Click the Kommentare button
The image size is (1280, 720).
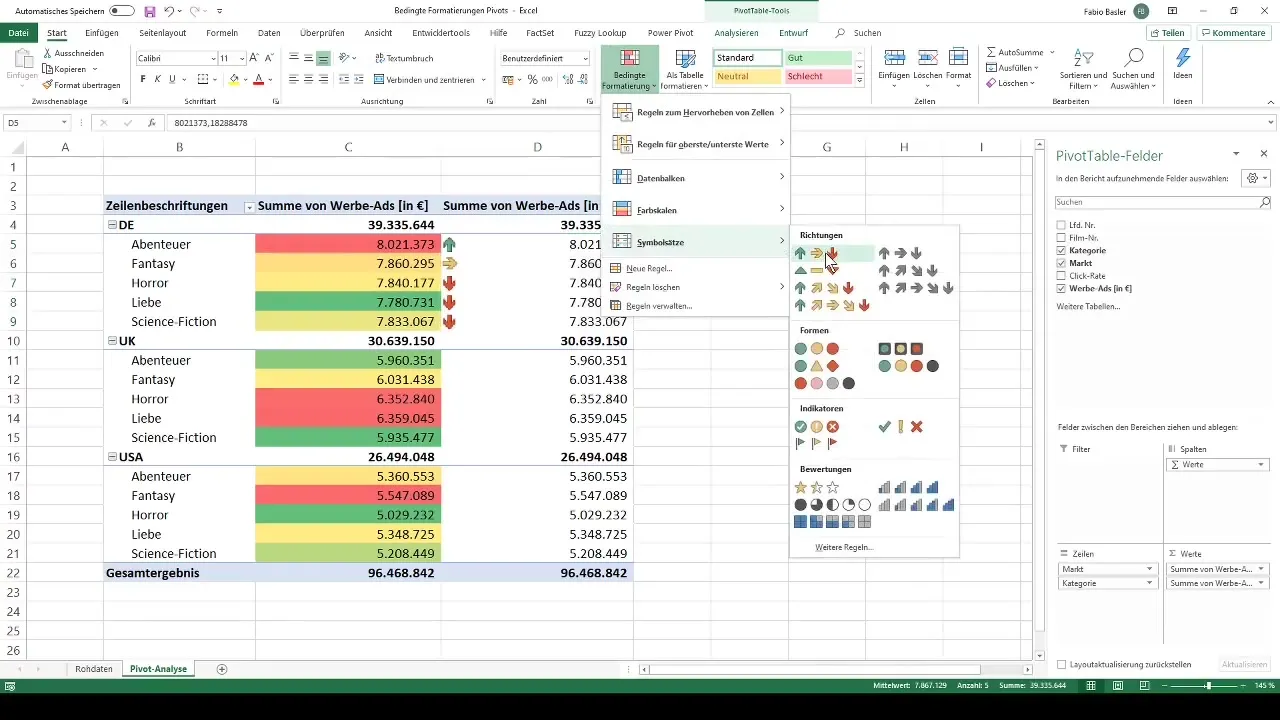click(x=1232, y=33)
